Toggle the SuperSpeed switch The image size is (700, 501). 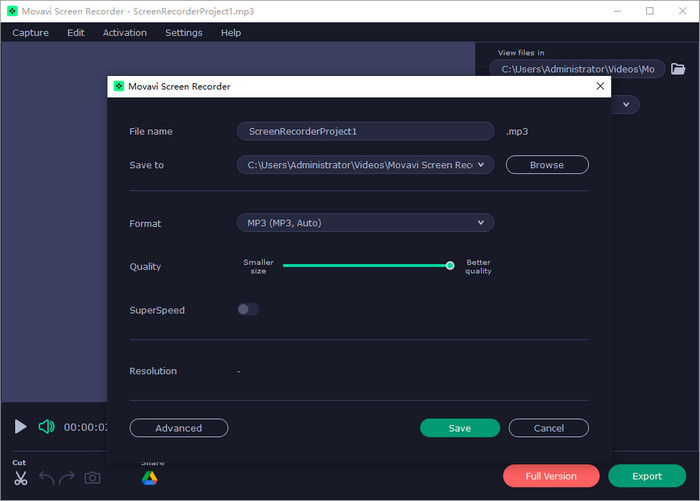point(248,309)
